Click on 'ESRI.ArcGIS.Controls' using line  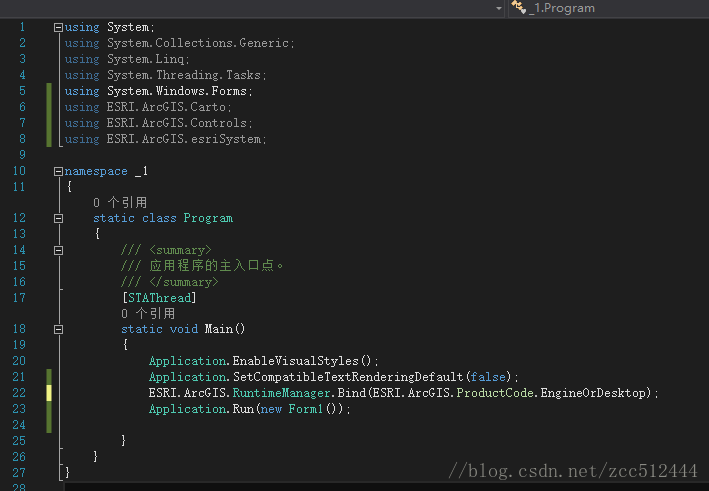[x=158, y=123]
